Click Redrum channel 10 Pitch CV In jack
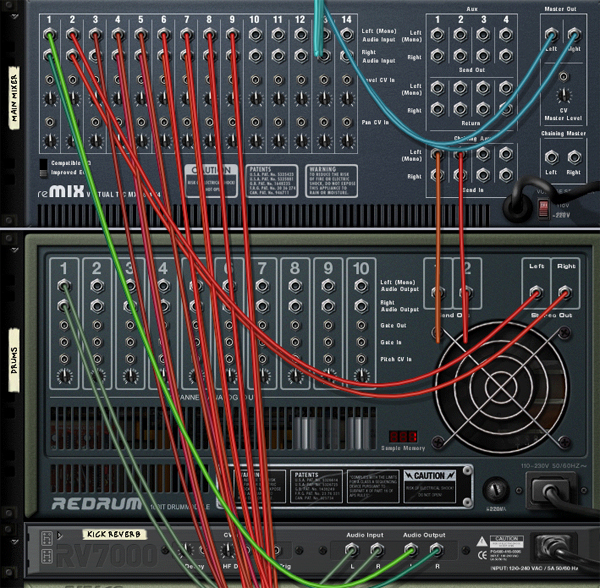 (361, 359)
